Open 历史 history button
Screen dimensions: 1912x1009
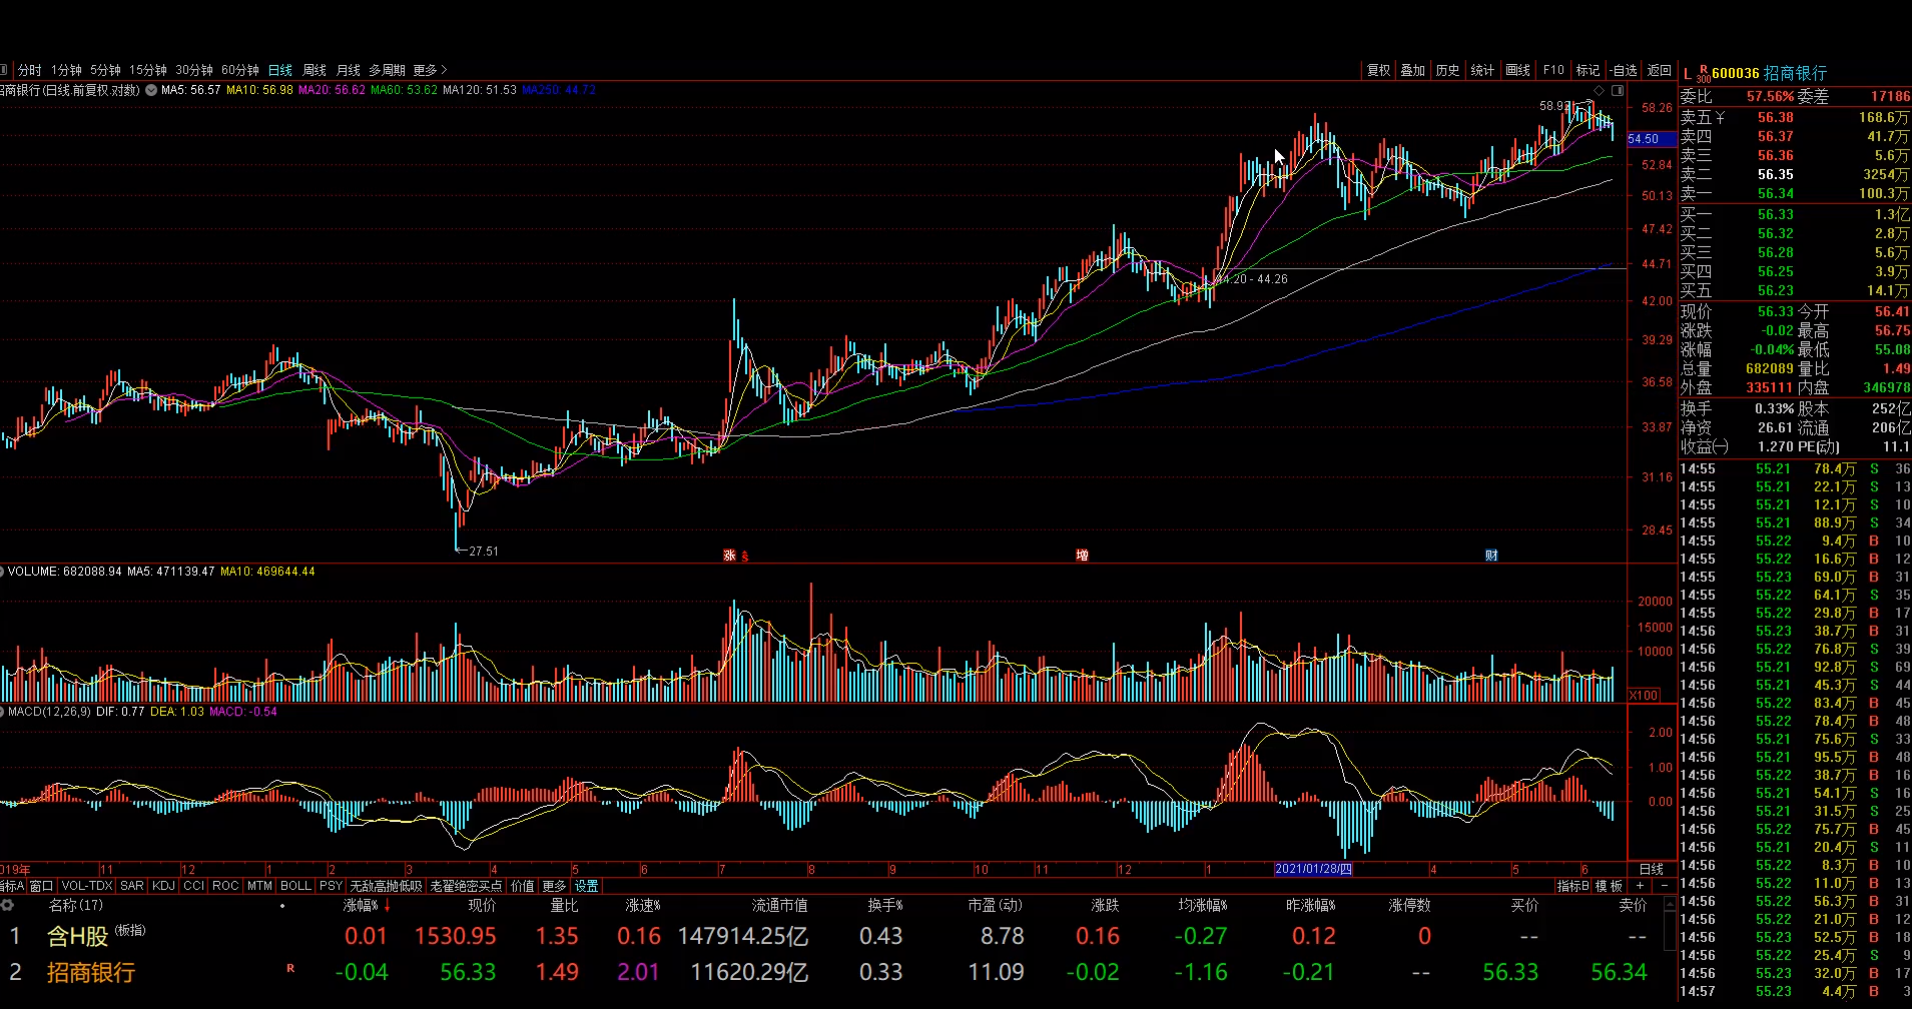click(1448, 70)
